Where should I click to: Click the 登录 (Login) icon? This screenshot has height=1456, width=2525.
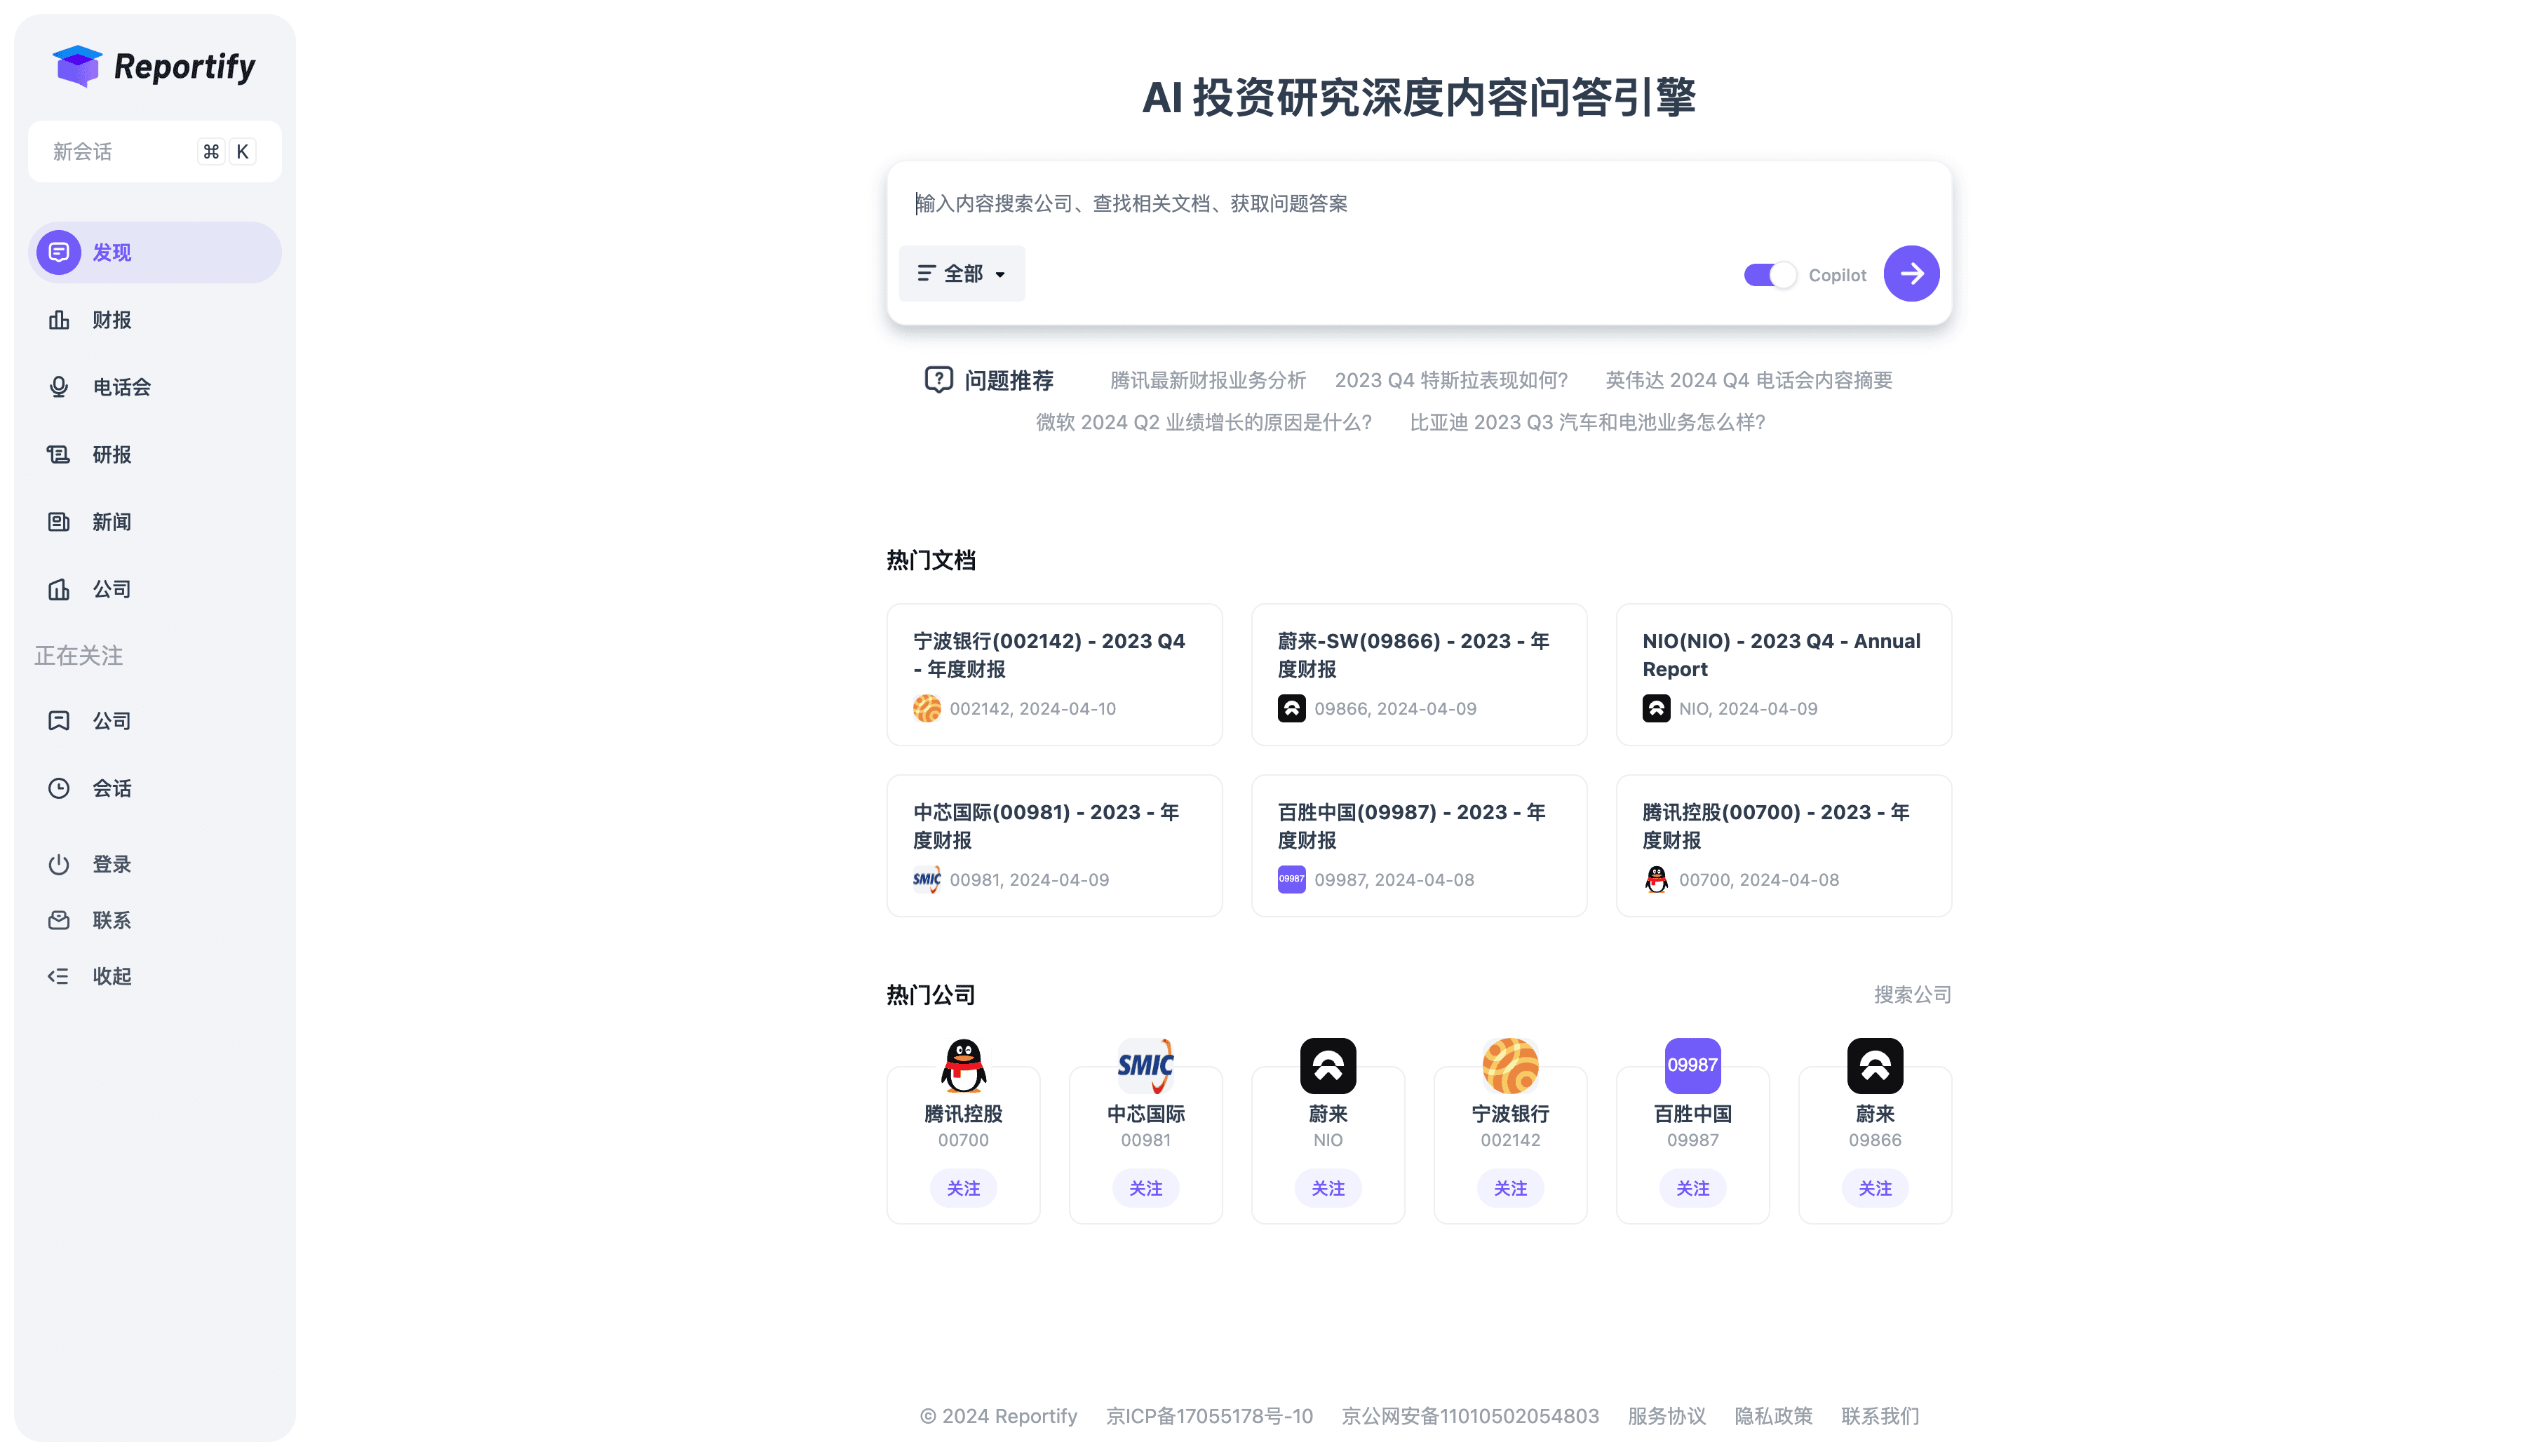[x=58, y=863]
